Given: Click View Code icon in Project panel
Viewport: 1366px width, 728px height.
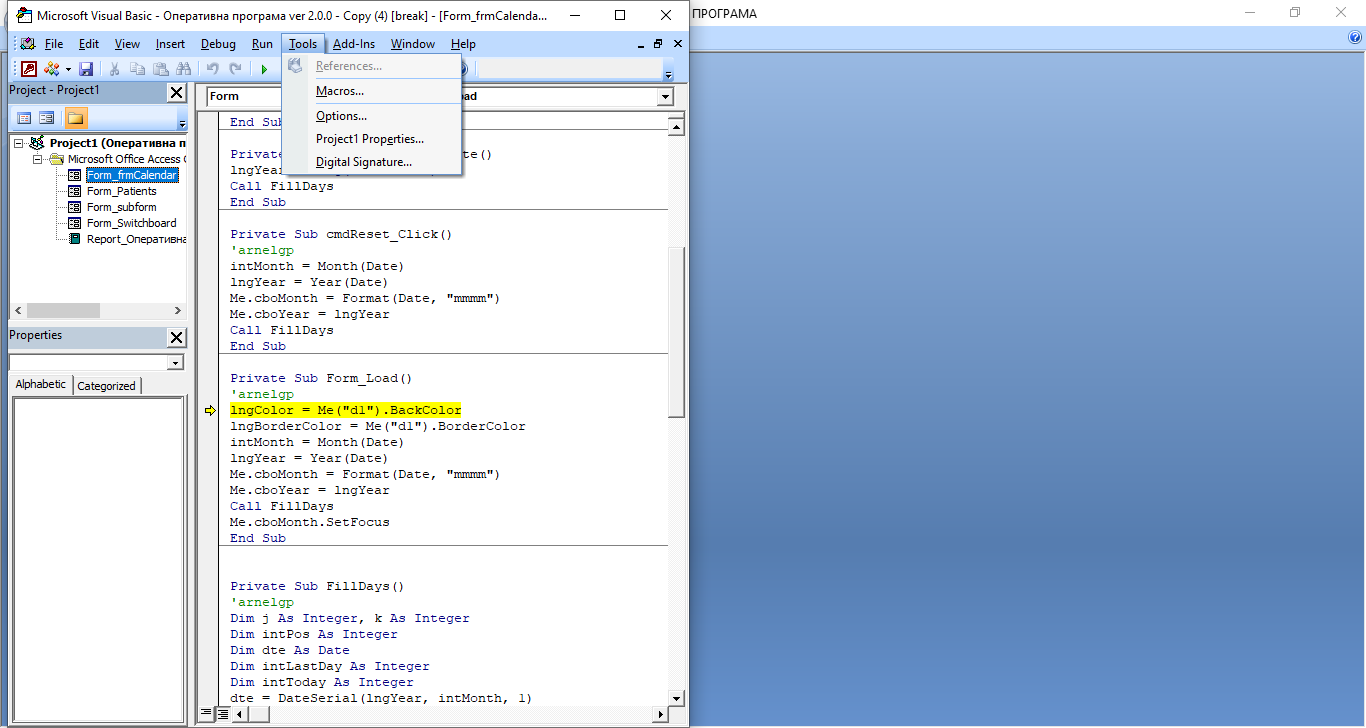Looking at the screenshot, I should [x=24, y=118].
